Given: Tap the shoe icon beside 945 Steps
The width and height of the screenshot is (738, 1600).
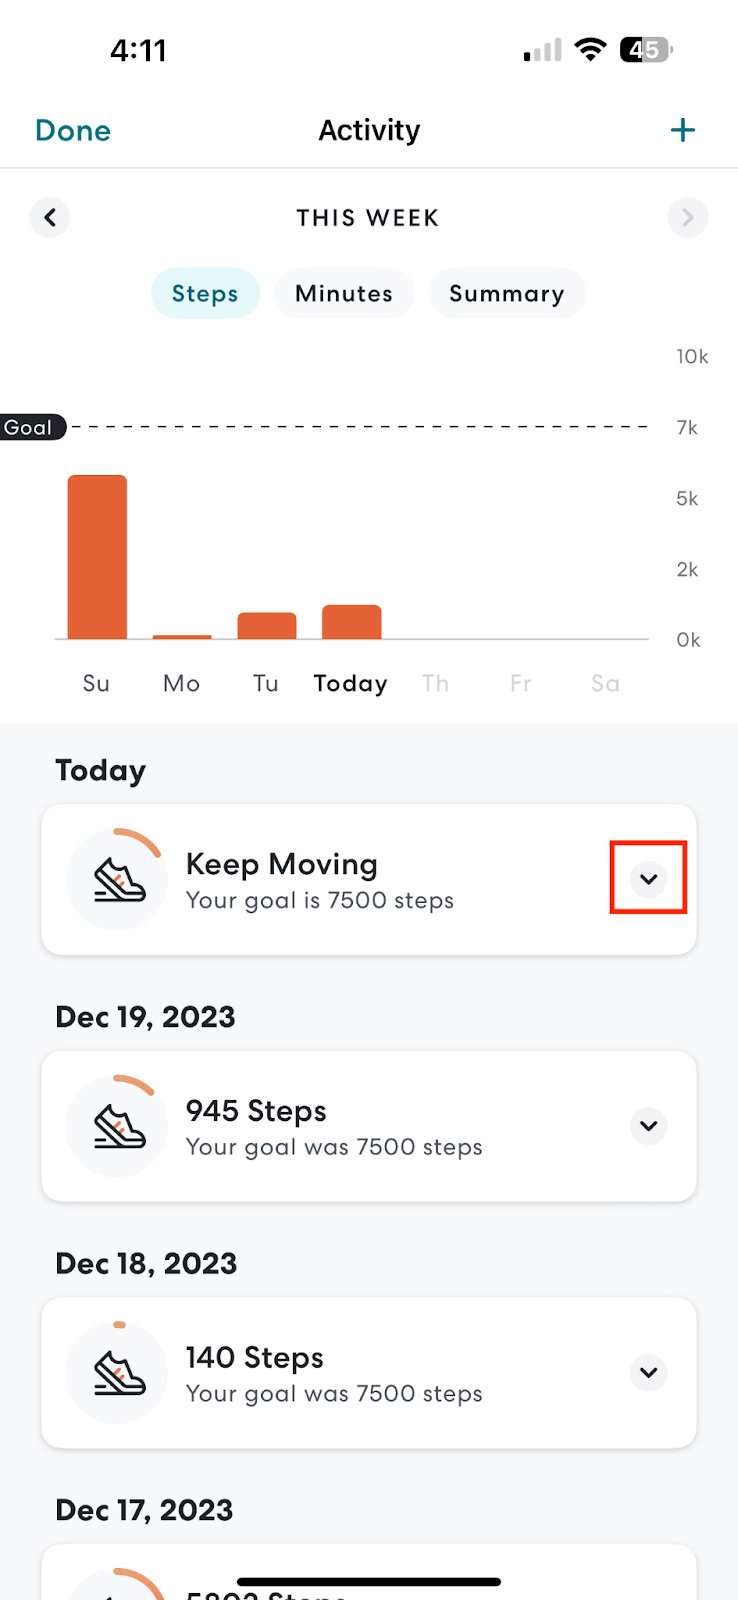Looking at the screenshot, I should point(119,1127).
